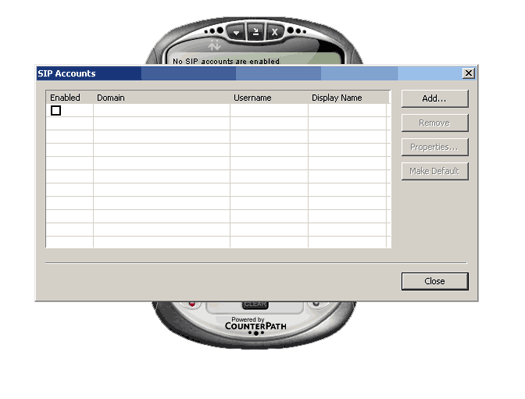The height and width of the screenshot is (399, 525).
Task: Close the dialog with the Close button
Action: point(435,281)
